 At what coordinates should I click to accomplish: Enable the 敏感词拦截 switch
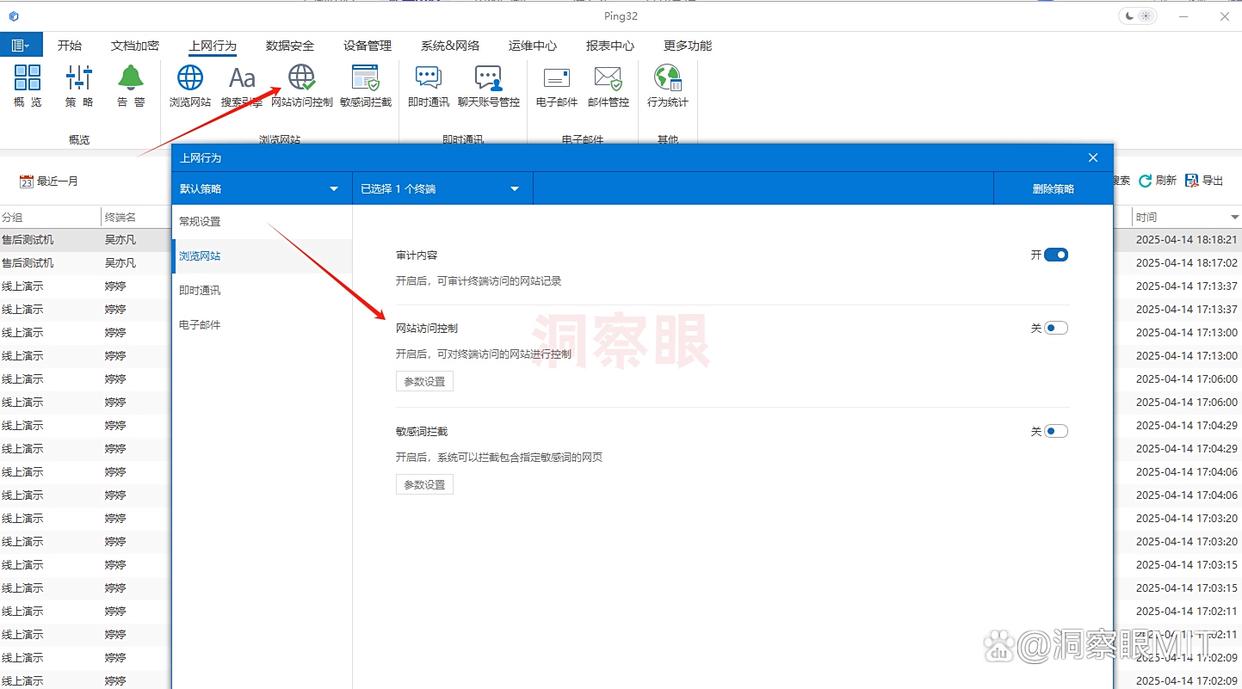click(1056, 431)
